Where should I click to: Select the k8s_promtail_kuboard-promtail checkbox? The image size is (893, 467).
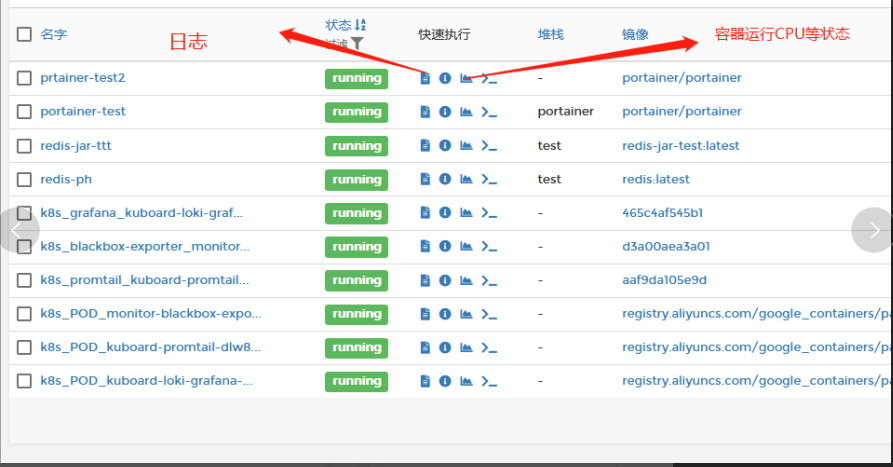tap(24, 280)
